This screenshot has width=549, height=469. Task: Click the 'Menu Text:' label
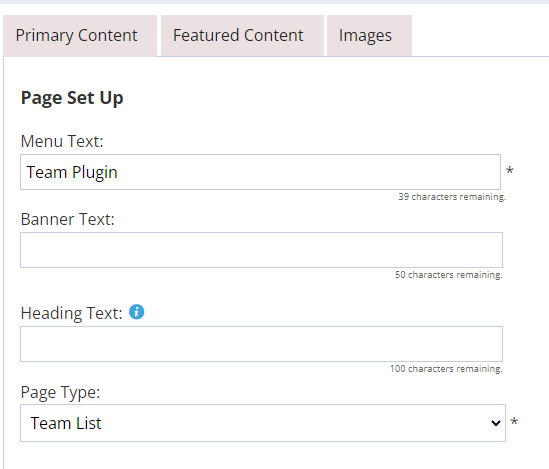click(x=62, y=141)
